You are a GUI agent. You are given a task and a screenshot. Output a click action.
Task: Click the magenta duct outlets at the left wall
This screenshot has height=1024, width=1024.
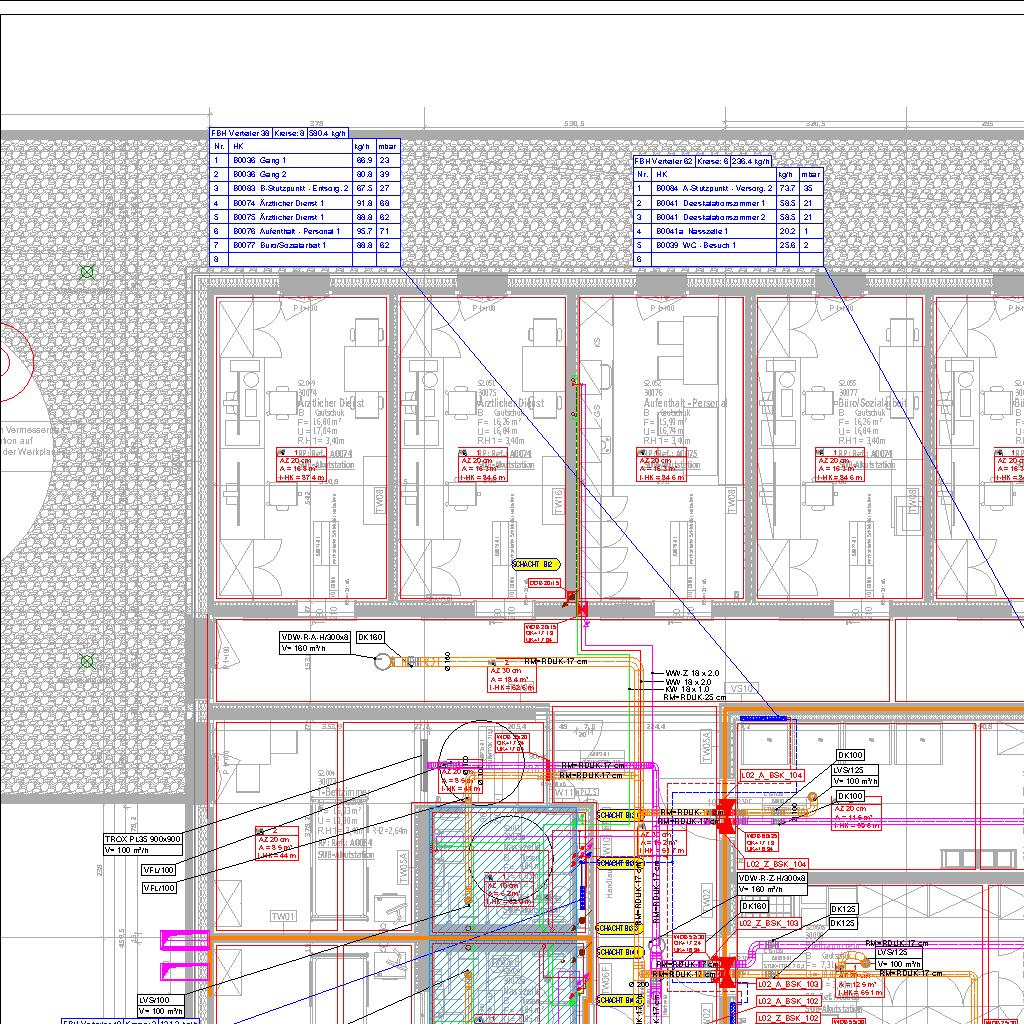(184, 955)
